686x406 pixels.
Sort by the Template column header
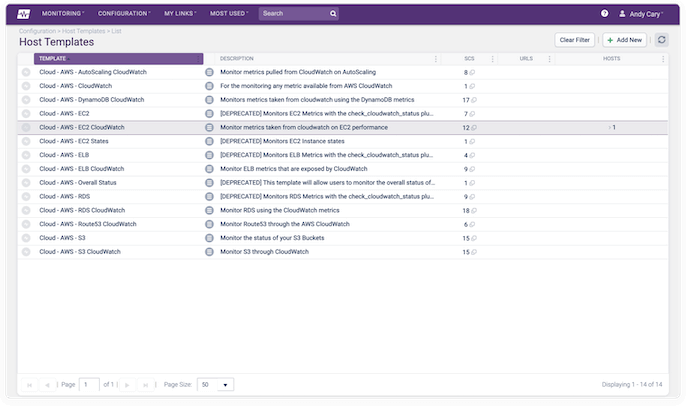pyautogui.click(x=110, y=59)
